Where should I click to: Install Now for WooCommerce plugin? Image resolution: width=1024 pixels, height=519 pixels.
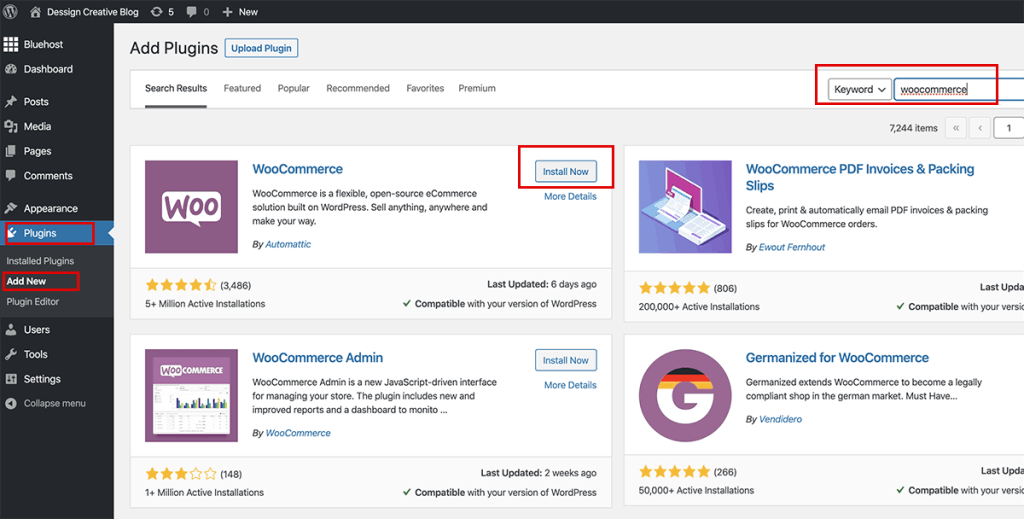(x=566, y=172)
